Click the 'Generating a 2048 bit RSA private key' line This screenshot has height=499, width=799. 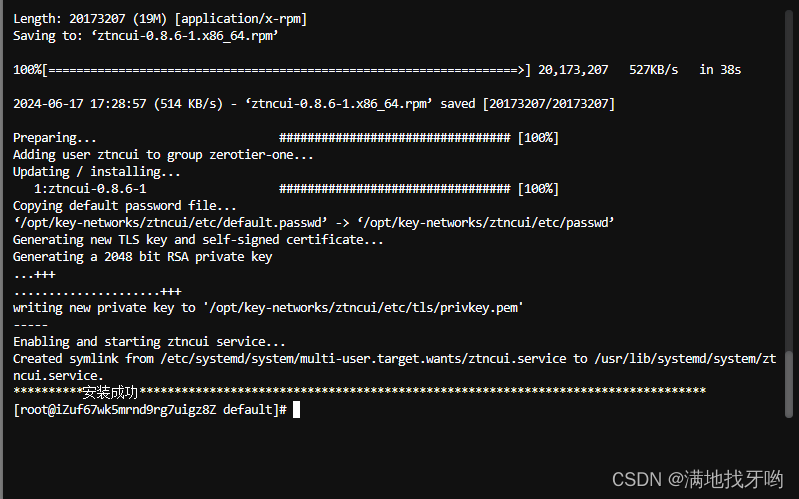143,257
